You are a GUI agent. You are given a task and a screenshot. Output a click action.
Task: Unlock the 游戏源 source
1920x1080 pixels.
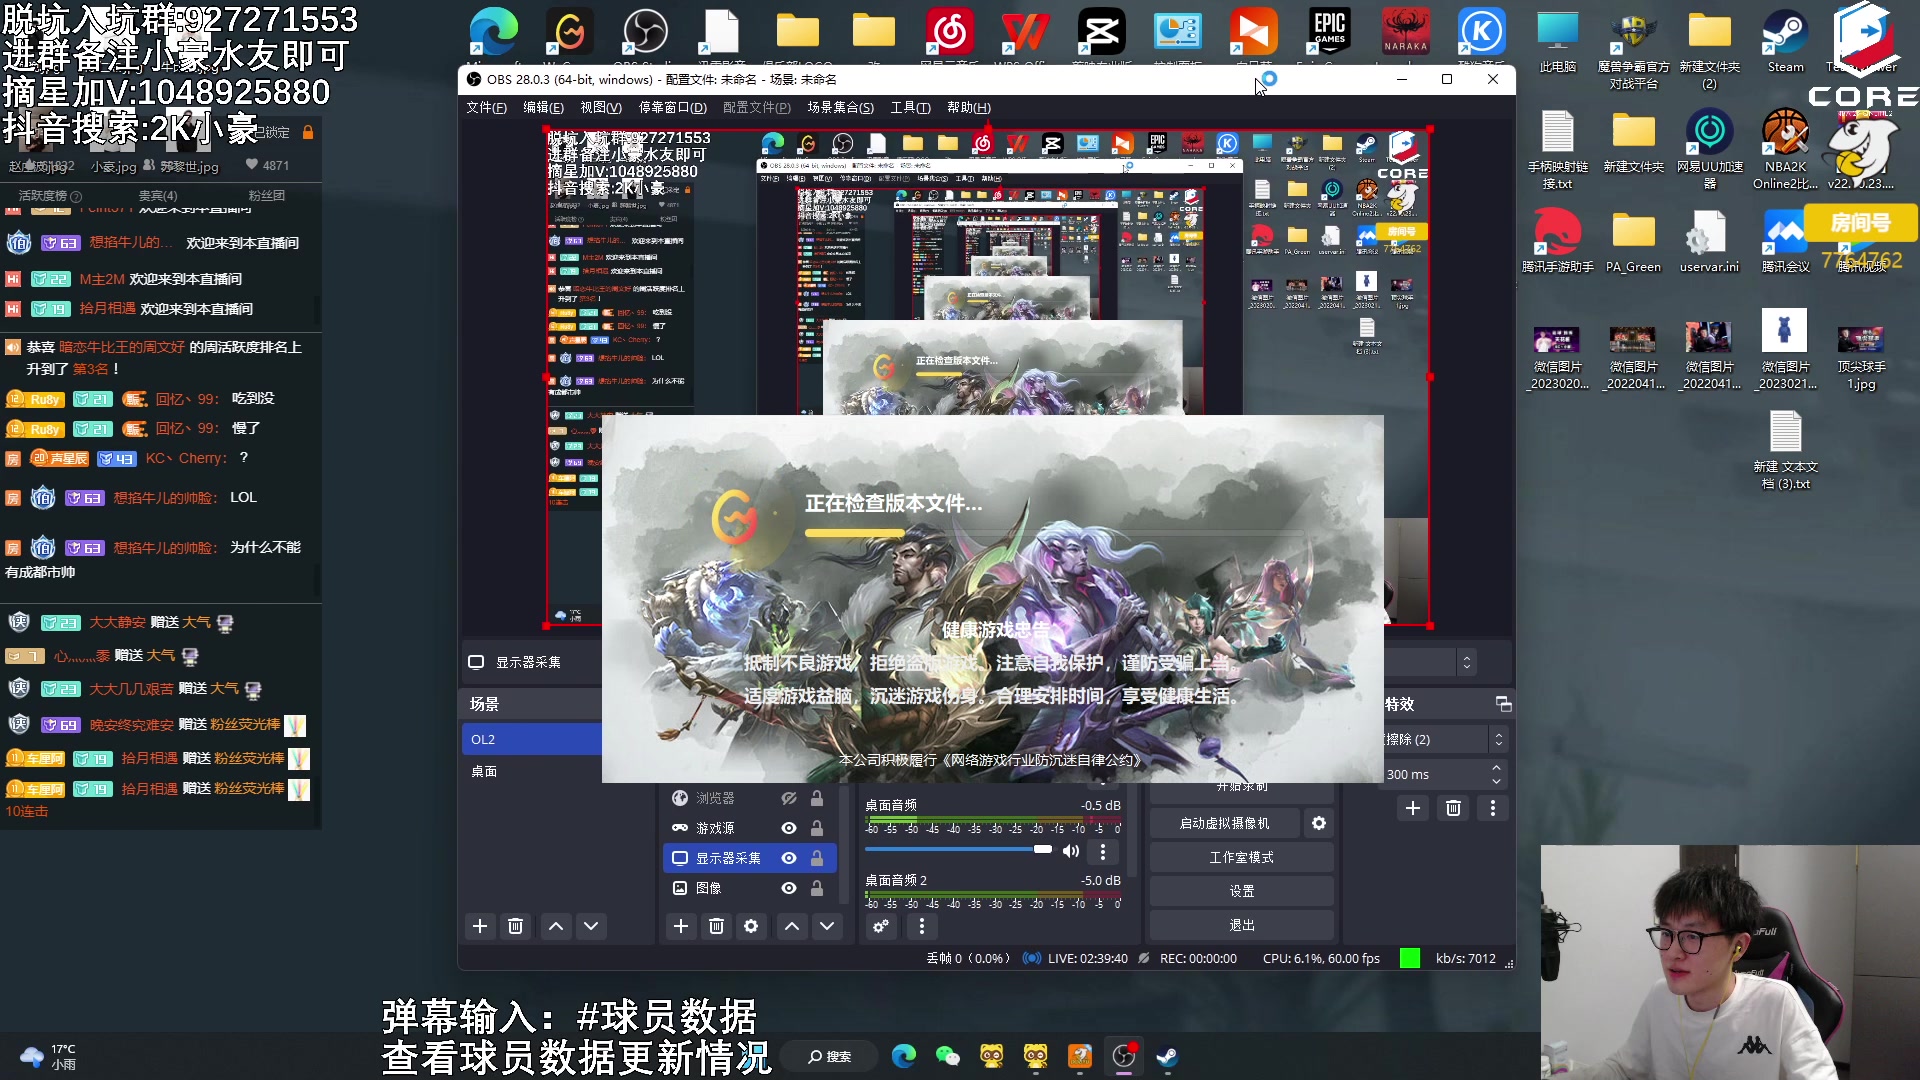[x=817, y=828]
